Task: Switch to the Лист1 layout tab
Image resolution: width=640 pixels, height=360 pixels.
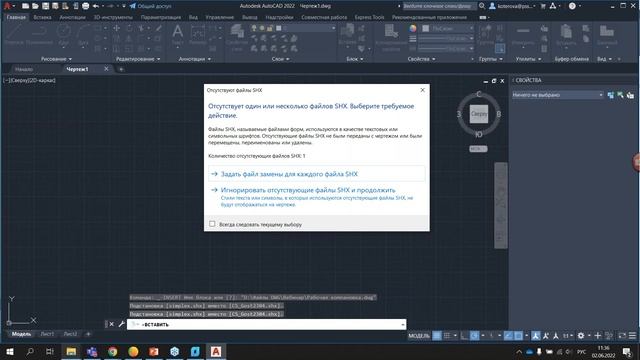Action: pyautogui.click(x=47, y=334)
